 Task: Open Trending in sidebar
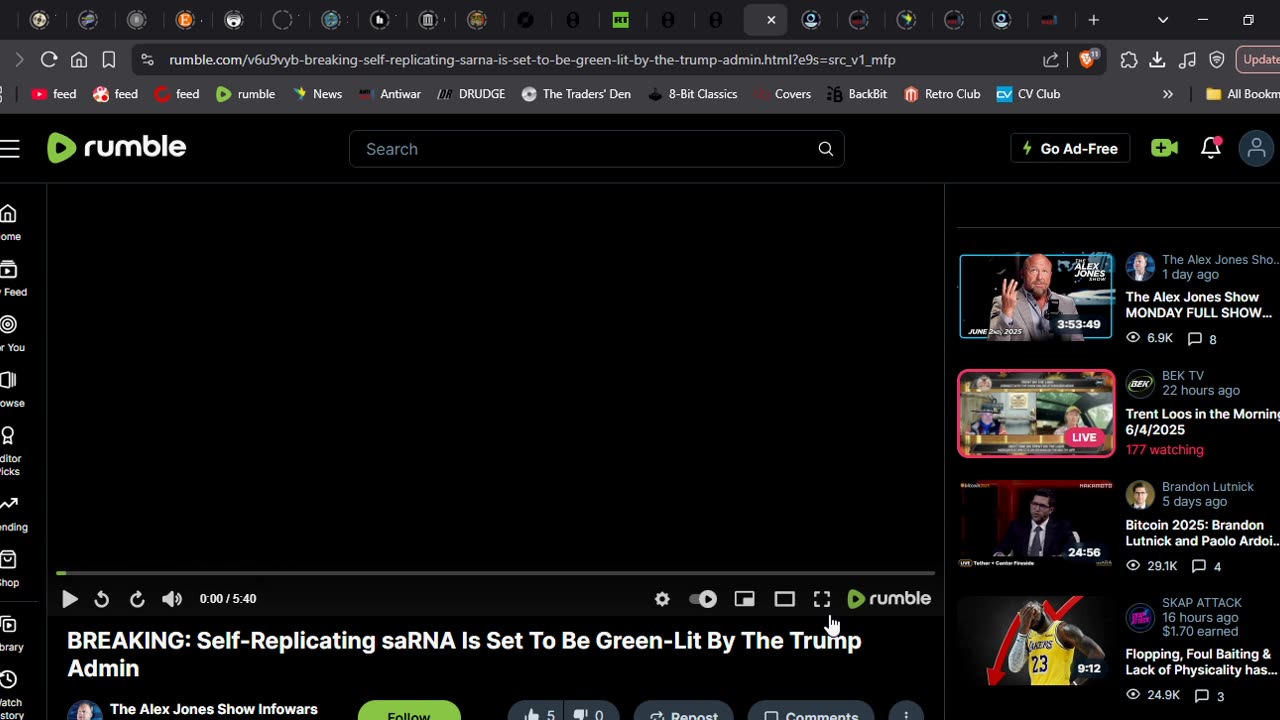12,514
